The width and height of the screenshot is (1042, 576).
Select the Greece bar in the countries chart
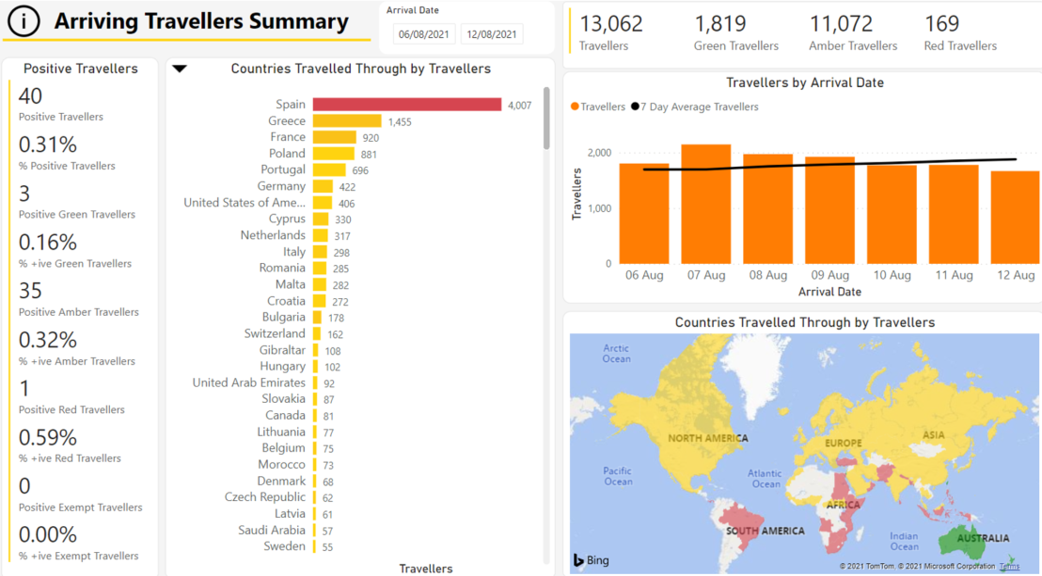[x=346, y=121]
